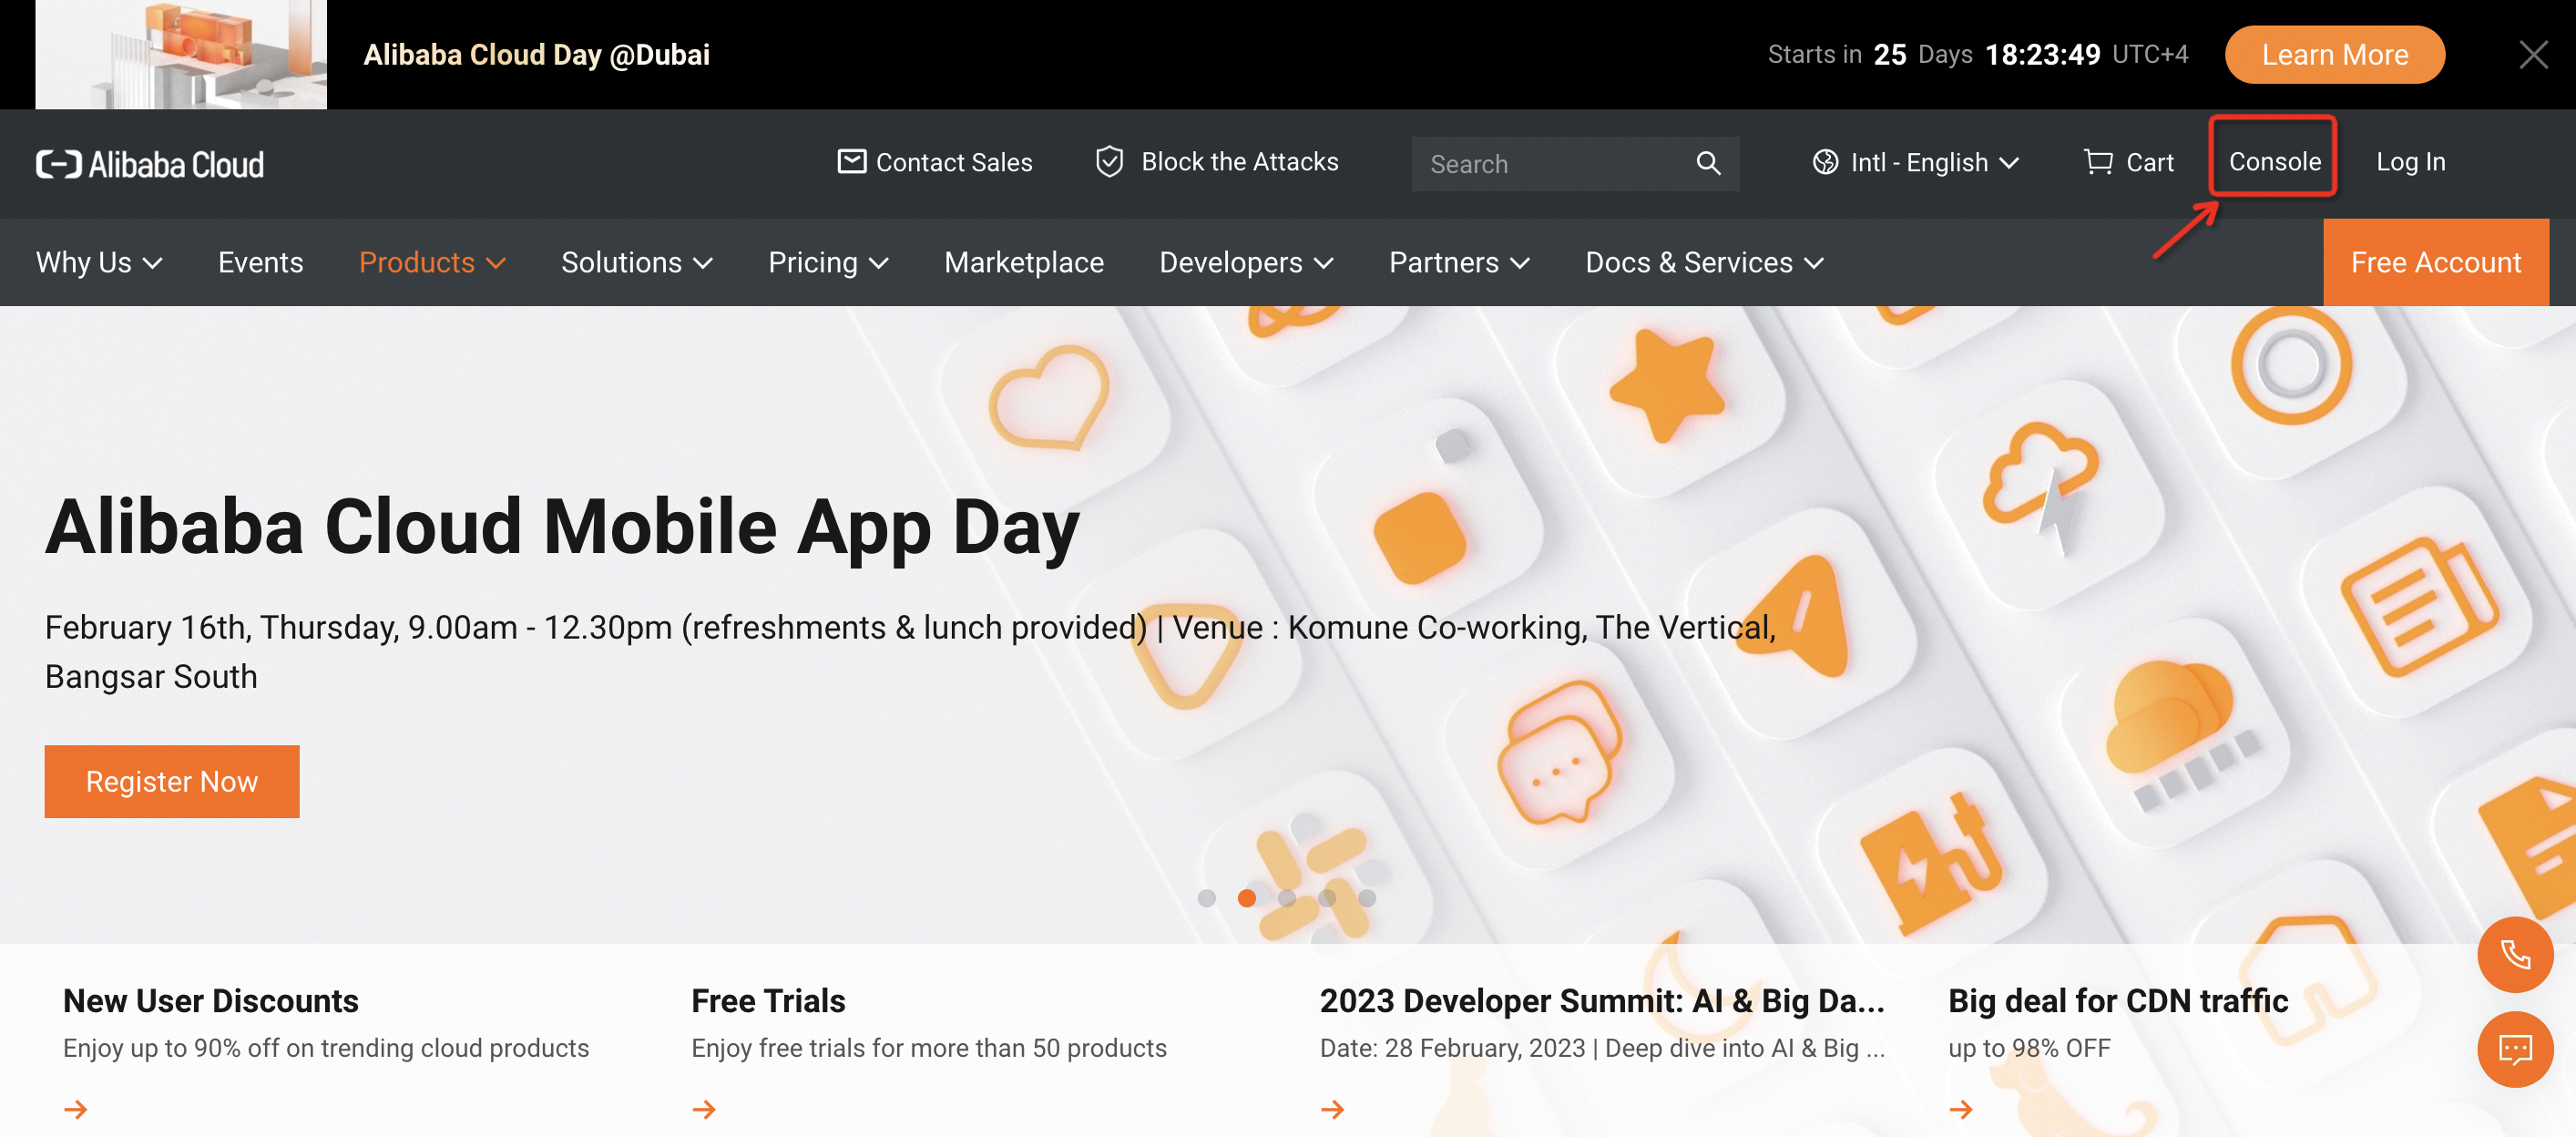Screen dimensions: 2576x1137
Task: Click the arrow under New User Discounts
Action: [x=76, y=1109]
